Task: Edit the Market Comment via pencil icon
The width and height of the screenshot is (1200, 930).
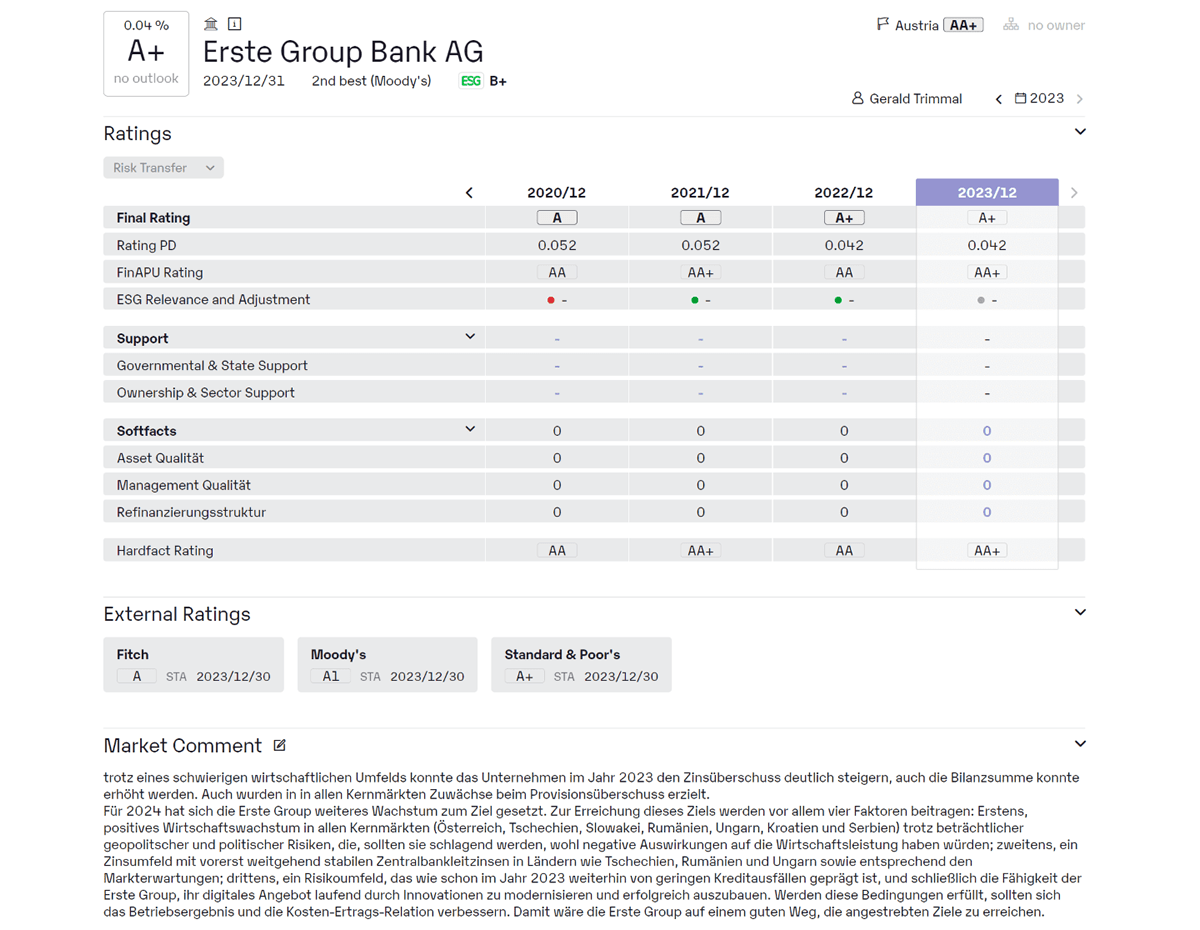Action: click(x=280, y=745)
